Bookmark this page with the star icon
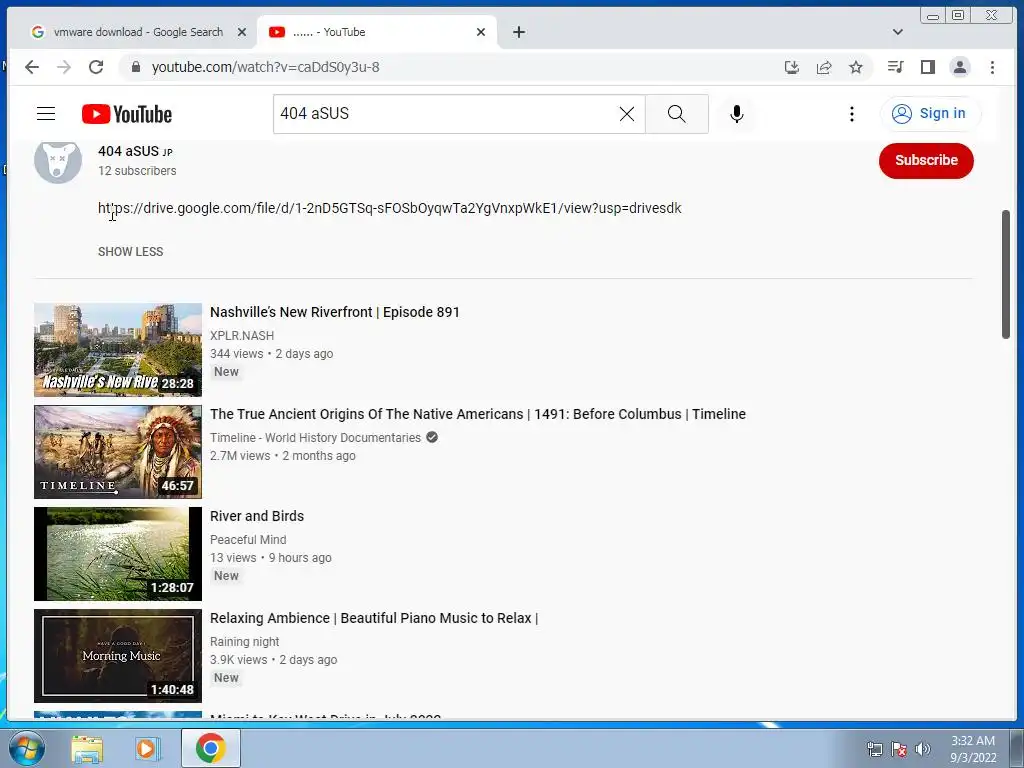 tap(856, 67)
